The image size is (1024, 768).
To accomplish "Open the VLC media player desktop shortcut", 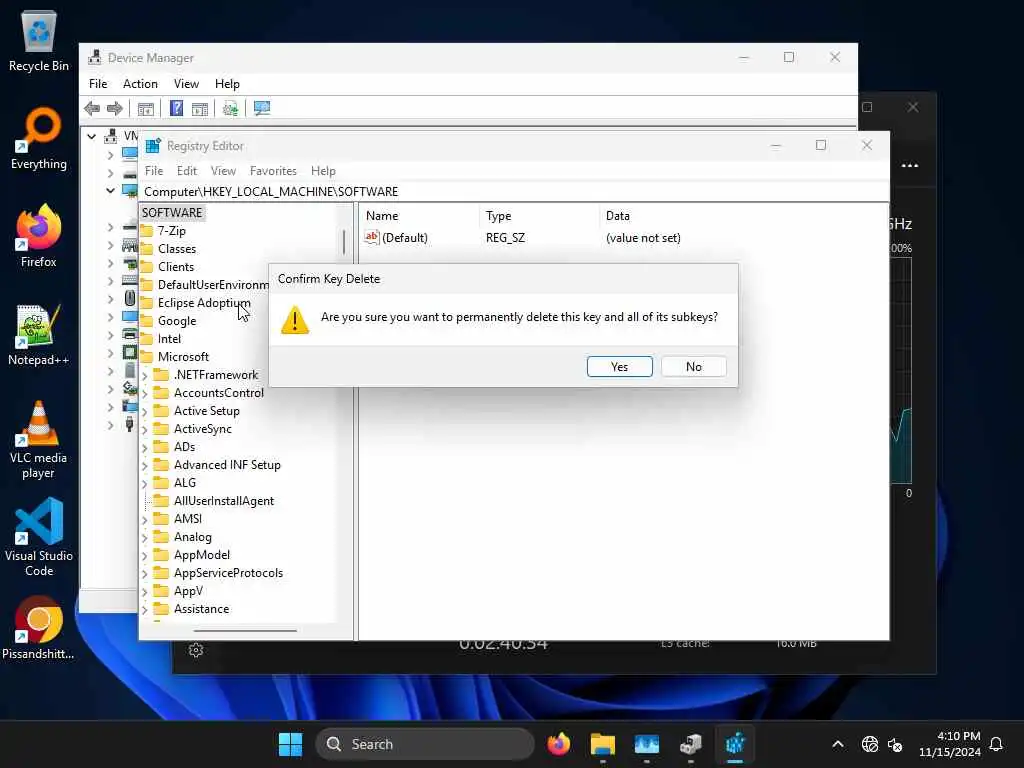I will click(39, 440).
